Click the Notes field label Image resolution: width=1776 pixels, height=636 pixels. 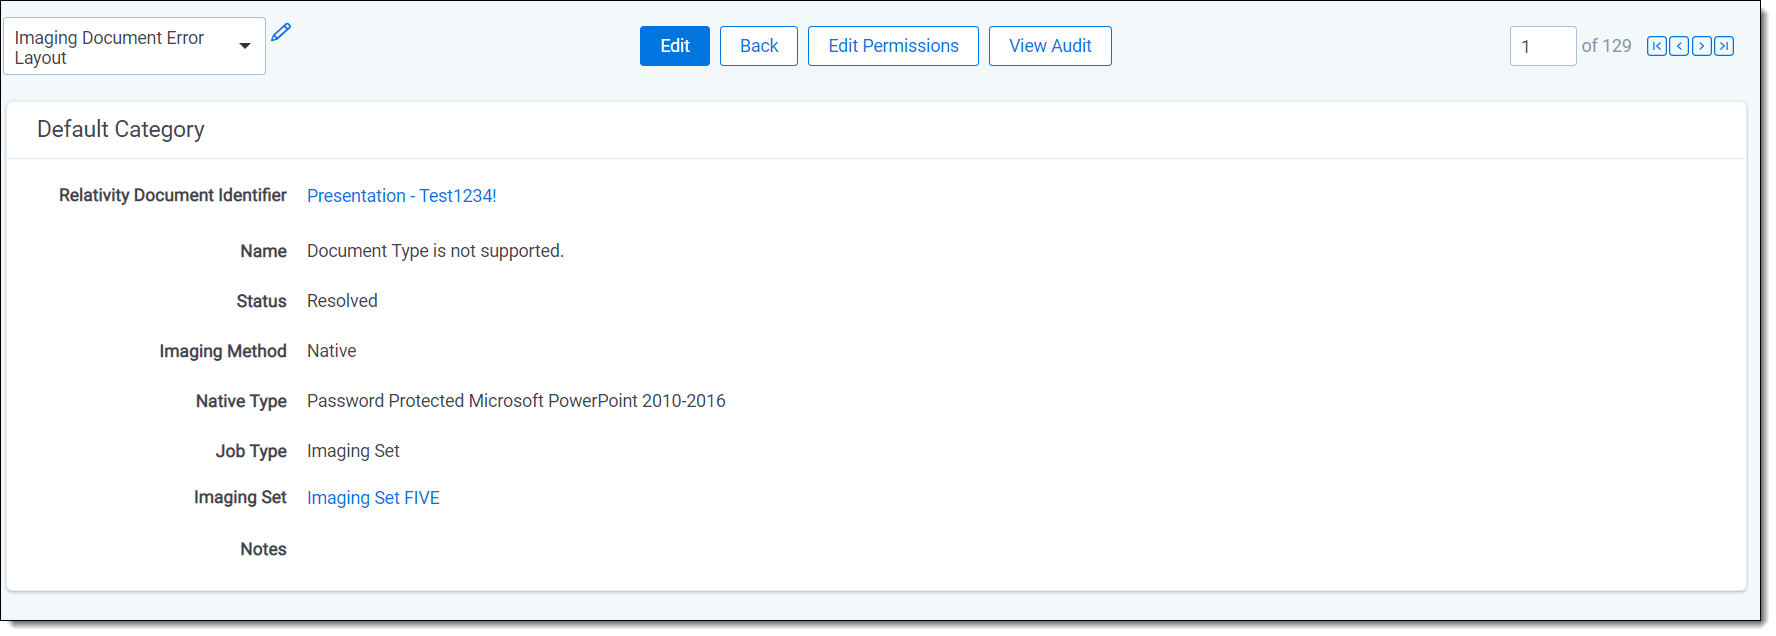[x=263, y=549]
